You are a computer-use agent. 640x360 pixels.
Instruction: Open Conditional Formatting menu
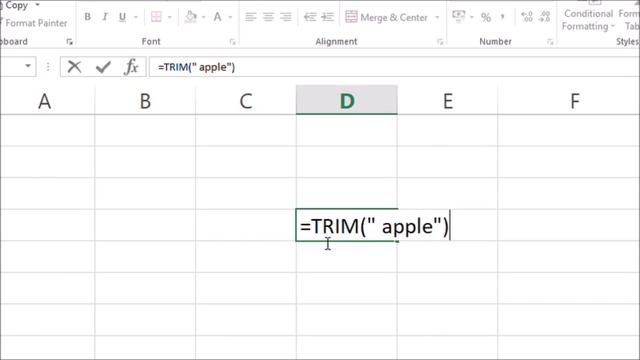pos(588,20)
